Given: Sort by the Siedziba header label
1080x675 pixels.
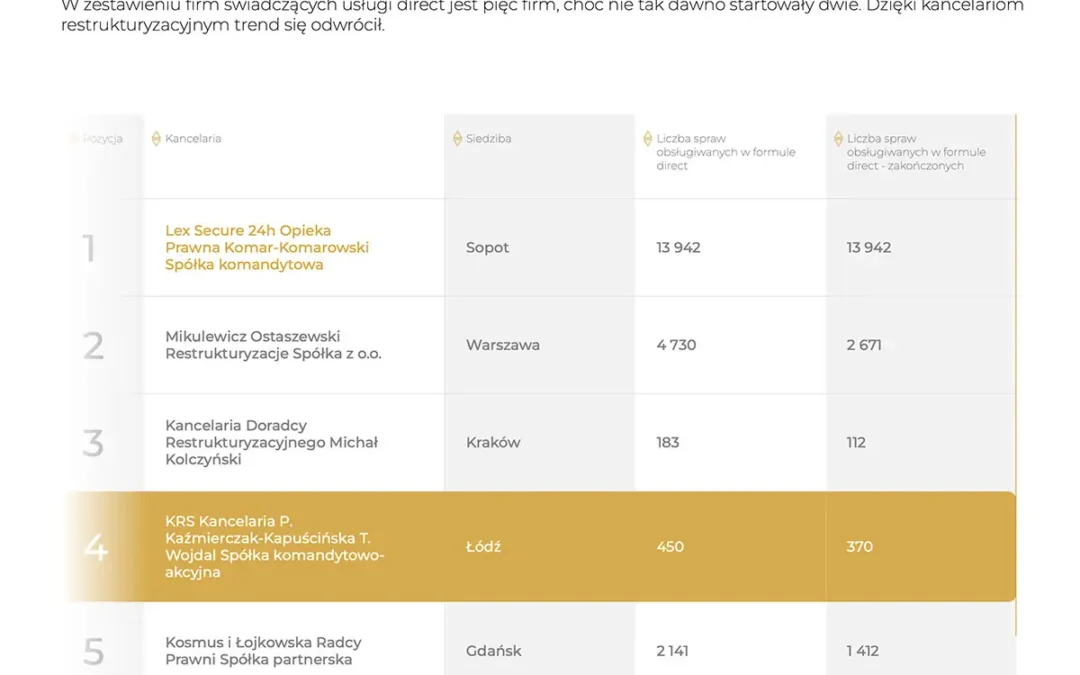Looking at the screenshot, I should [x=488, y=138].
